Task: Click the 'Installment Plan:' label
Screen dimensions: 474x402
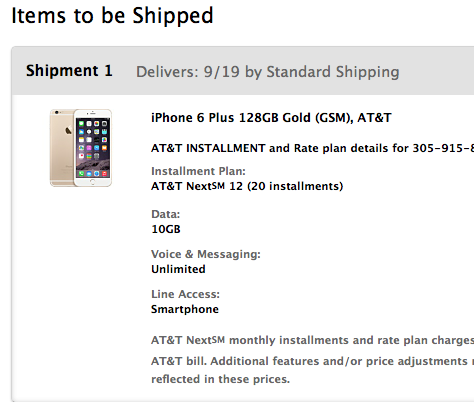Action: click(198, 171)
